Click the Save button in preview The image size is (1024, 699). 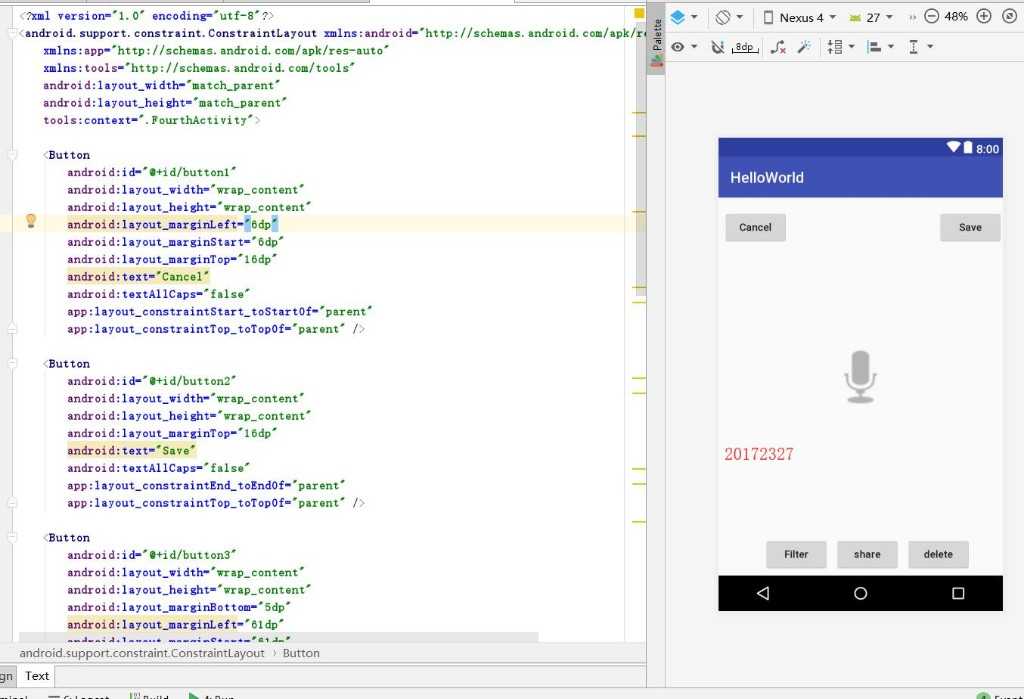point(970,227)
